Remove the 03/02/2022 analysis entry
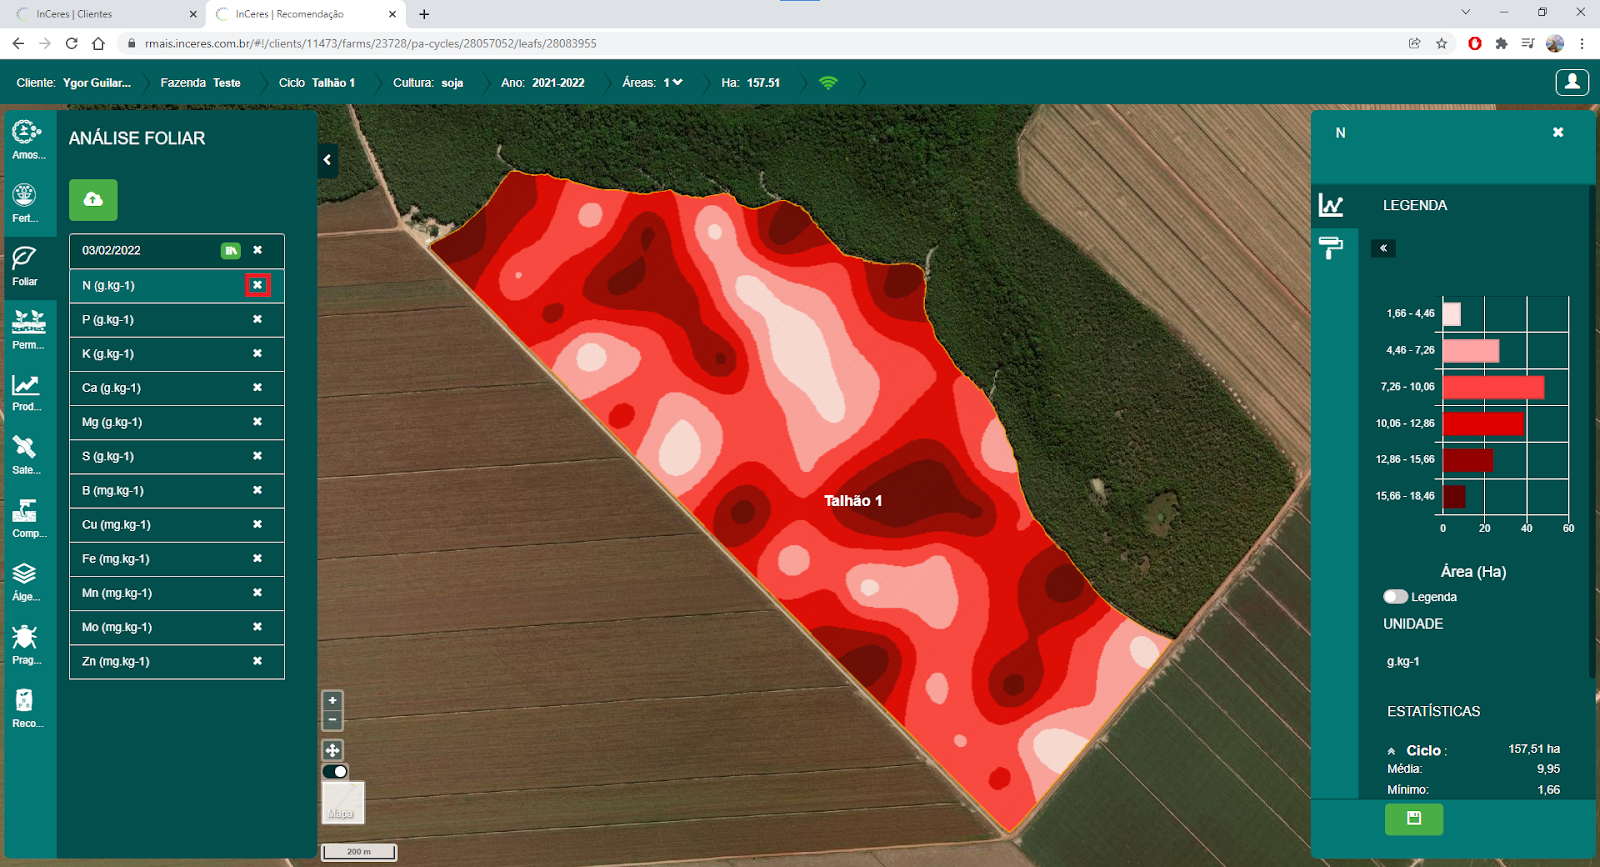Image resolution: width=1600 pixels, height=867 pixels. coord(258,251)
